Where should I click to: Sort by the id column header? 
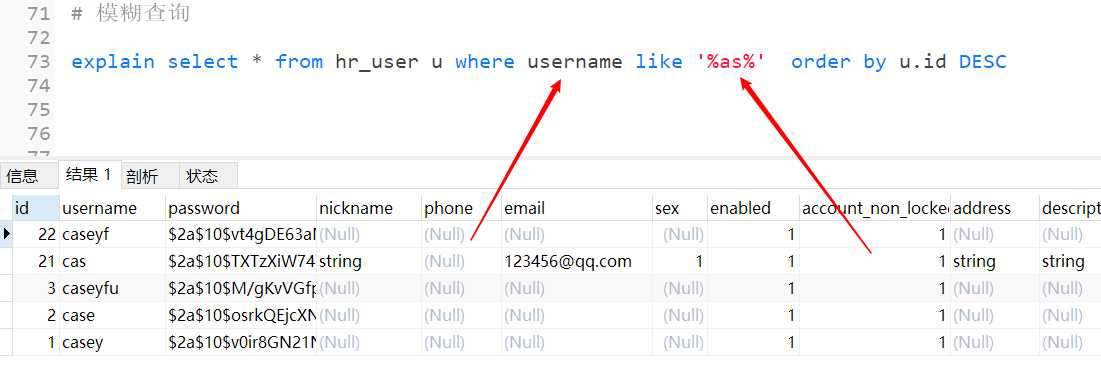click(36, 209)
